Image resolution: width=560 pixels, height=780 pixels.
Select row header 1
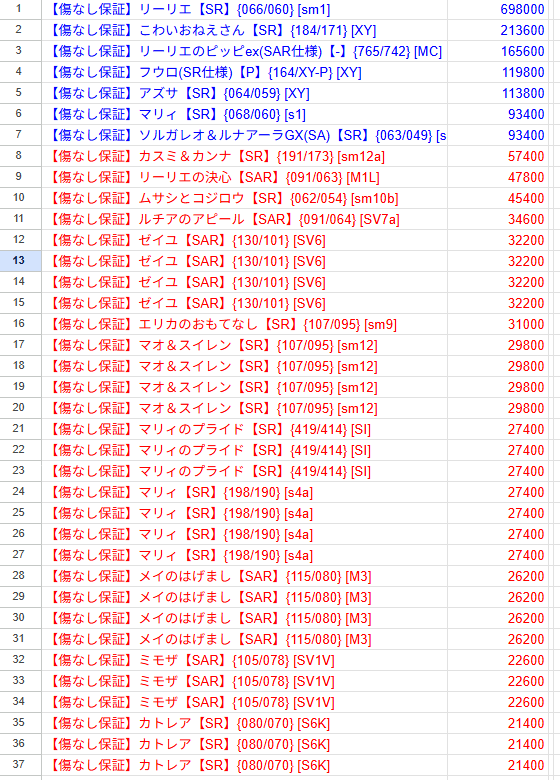point(20,8)
